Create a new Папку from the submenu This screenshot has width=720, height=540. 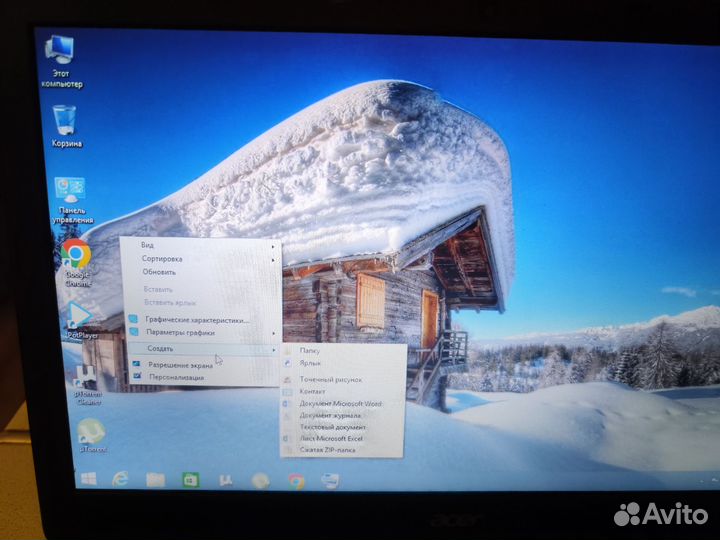tap(310, 352)
